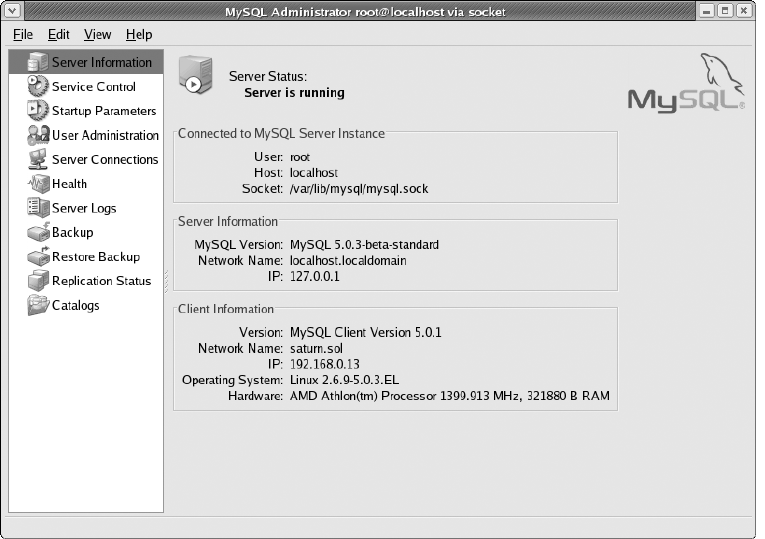Click the user value 'root'
765x539 pixels.
[300, 157]
